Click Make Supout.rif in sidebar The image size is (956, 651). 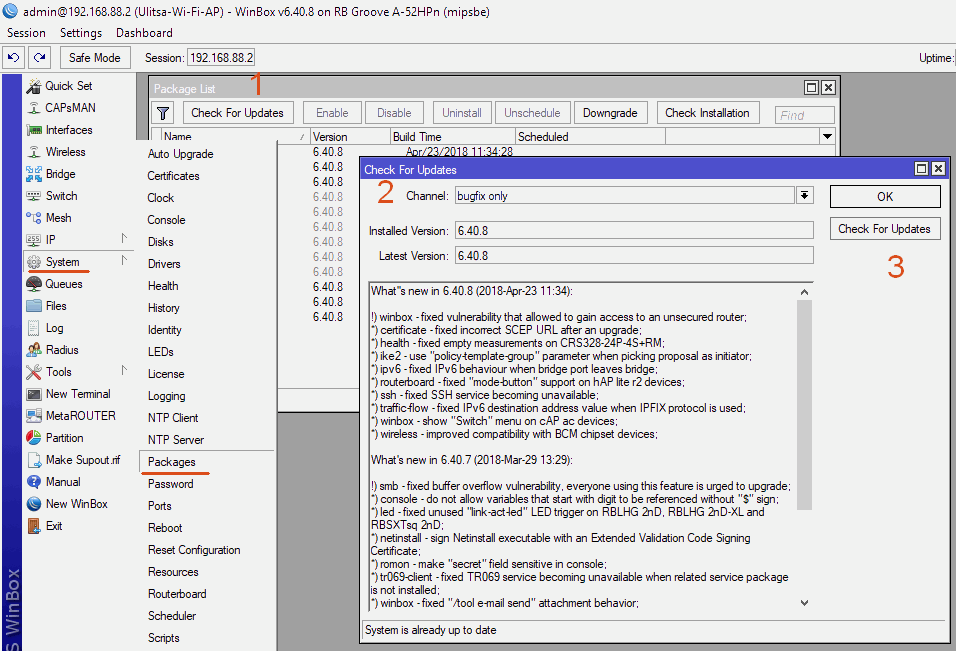coord(82,460)
